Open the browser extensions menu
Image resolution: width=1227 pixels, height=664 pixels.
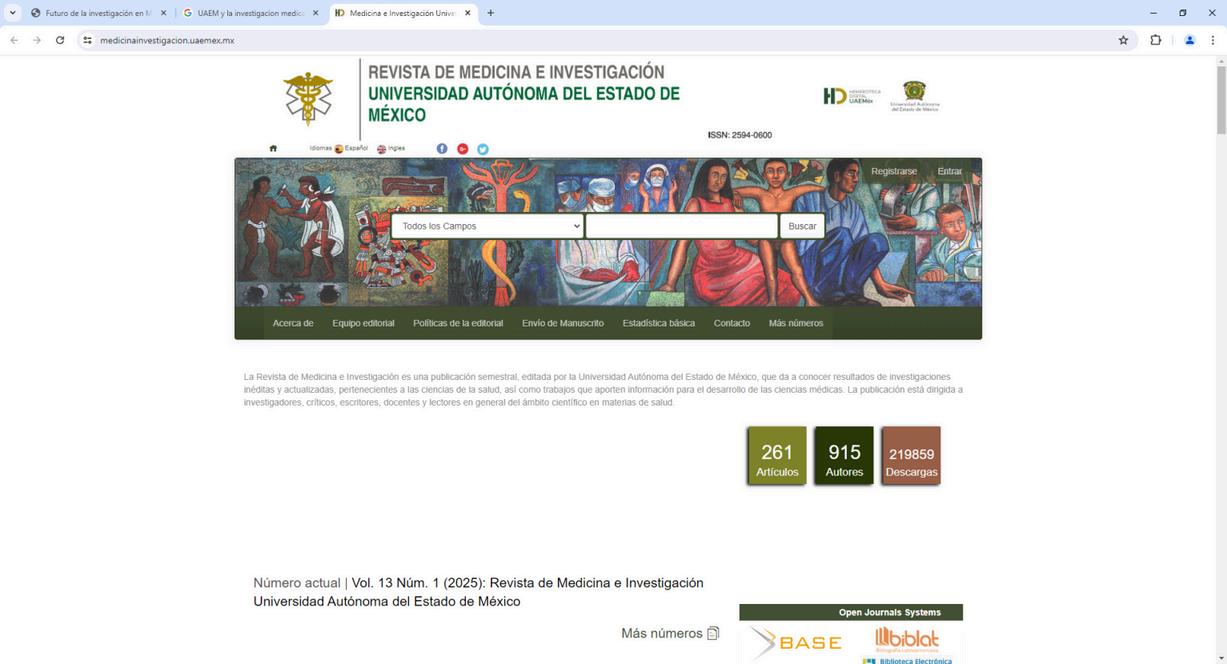tap(1156, 40)
